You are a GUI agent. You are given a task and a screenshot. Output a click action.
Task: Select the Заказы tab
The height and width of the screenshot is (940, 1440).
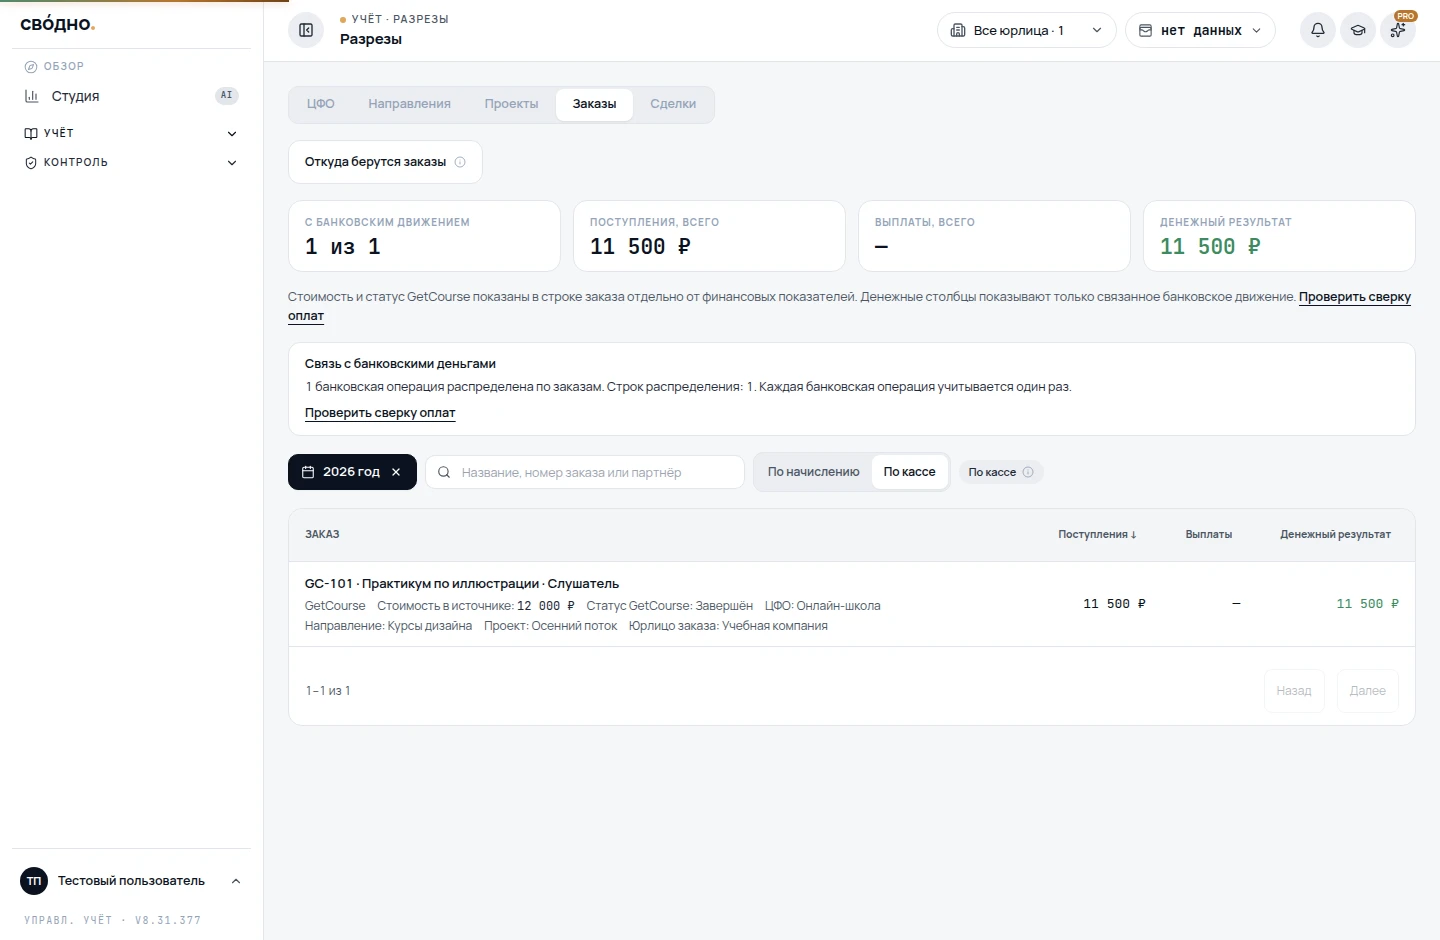594,104
